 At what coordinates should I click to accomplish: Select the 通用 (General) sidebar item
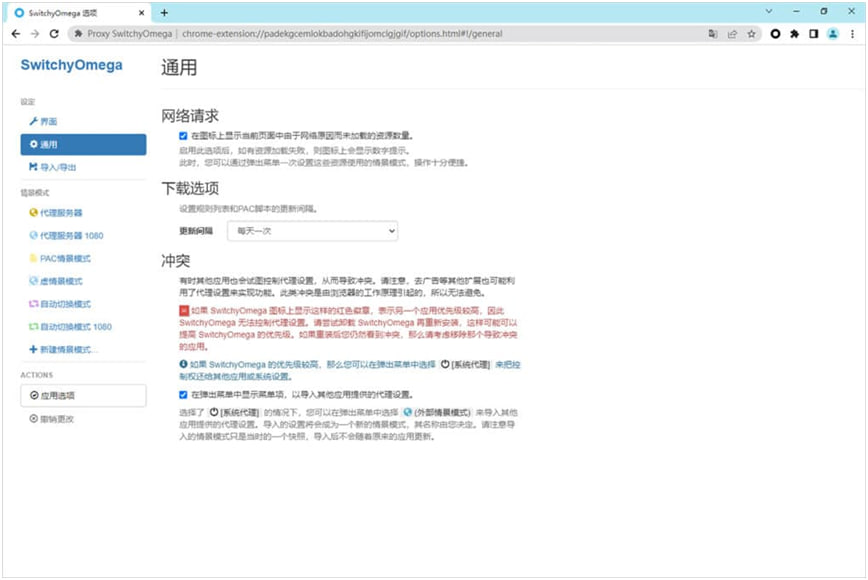click(x=83, y=144)
